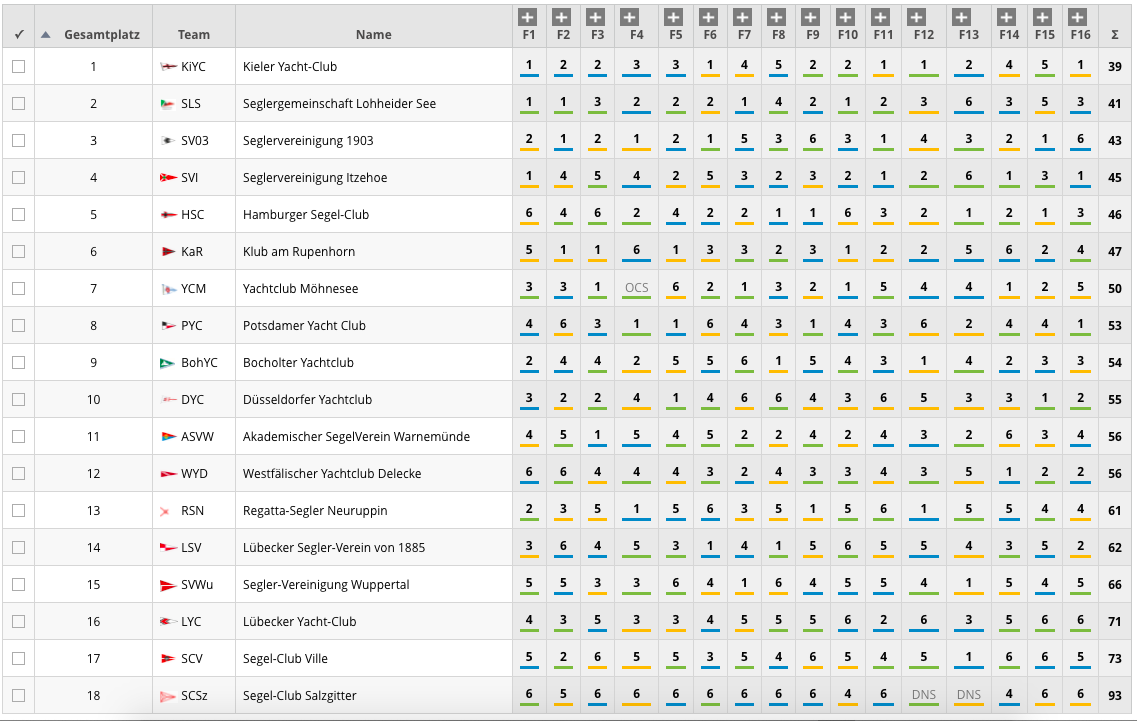Click the Σ total column header
This screenshot has width=1137, height=721.
pyautogui.click(x=1114, y=34)
